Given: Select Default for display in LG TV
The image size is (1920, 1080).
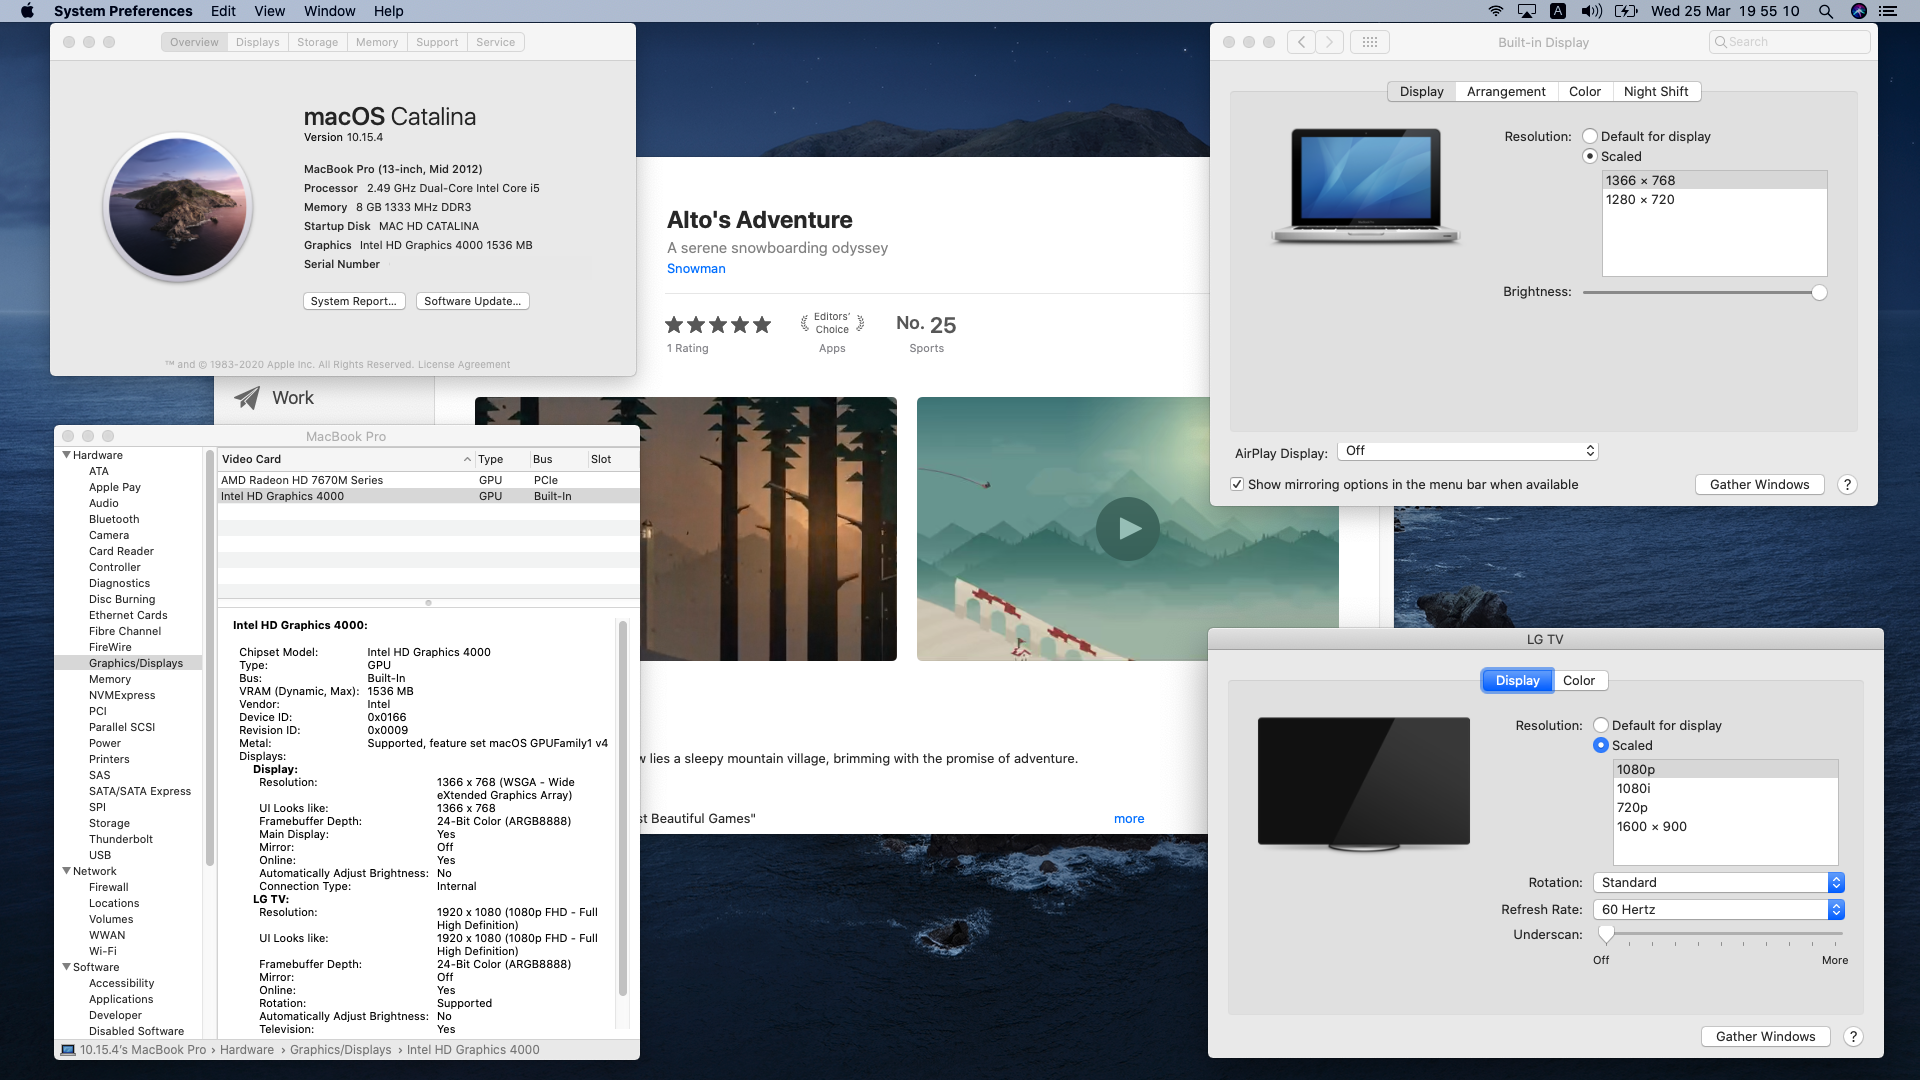Looking at the screenshot, I should pos(1601,725).
